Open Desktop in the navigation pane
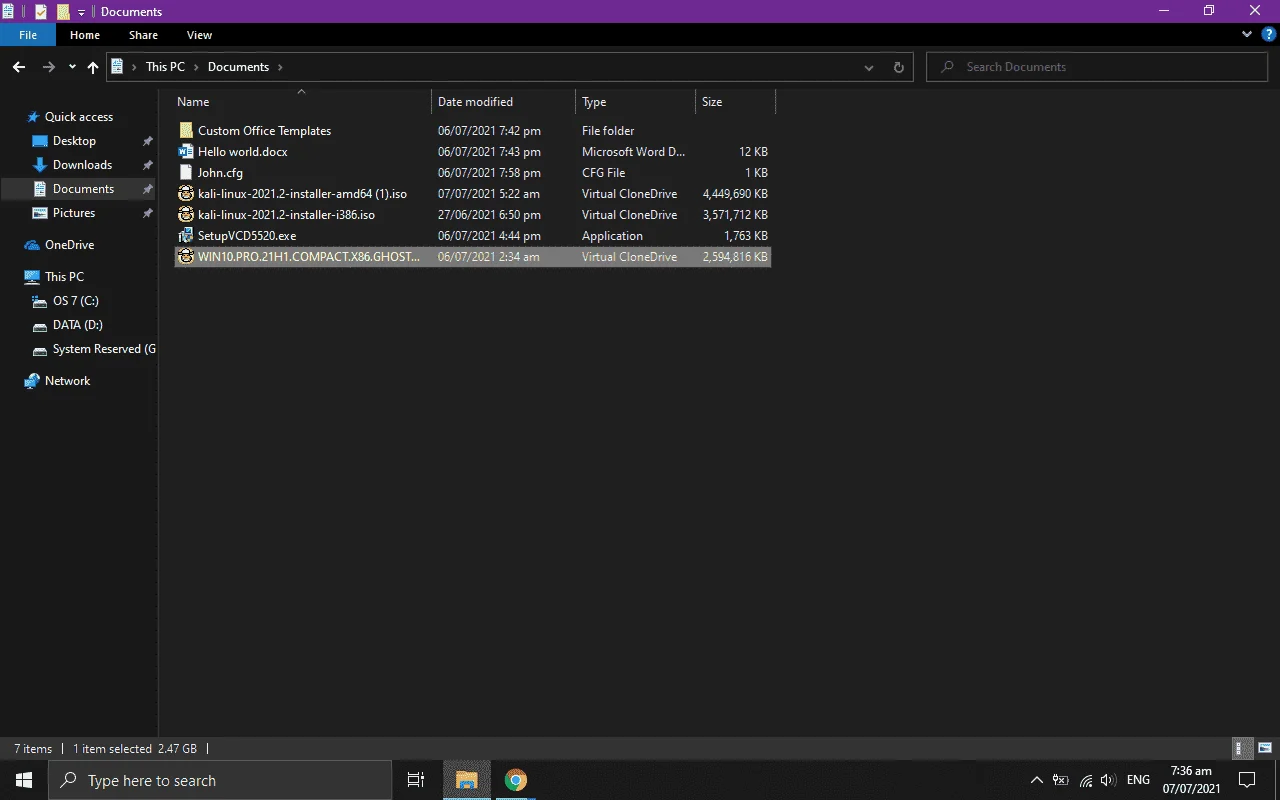1280x800 pixels. point(74,141)
